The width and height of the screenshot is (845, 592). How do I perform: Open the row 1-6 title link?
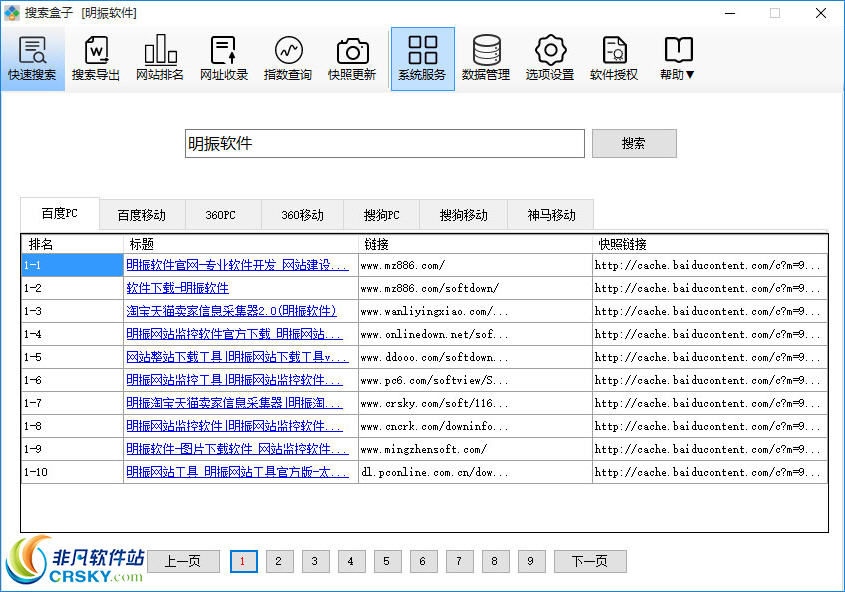[234, 380]
